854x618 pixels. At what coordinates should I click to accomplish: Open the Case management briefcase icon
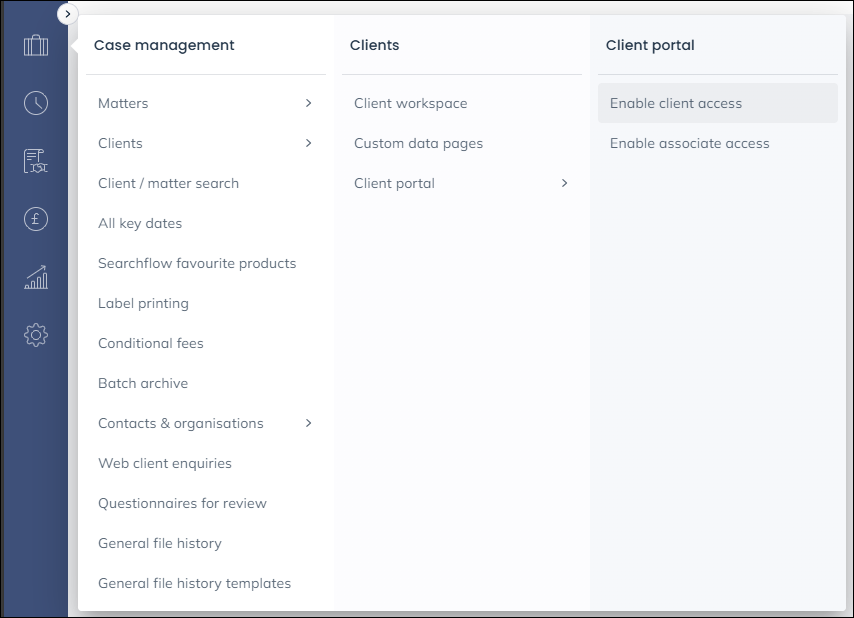[x=36, y=46]
